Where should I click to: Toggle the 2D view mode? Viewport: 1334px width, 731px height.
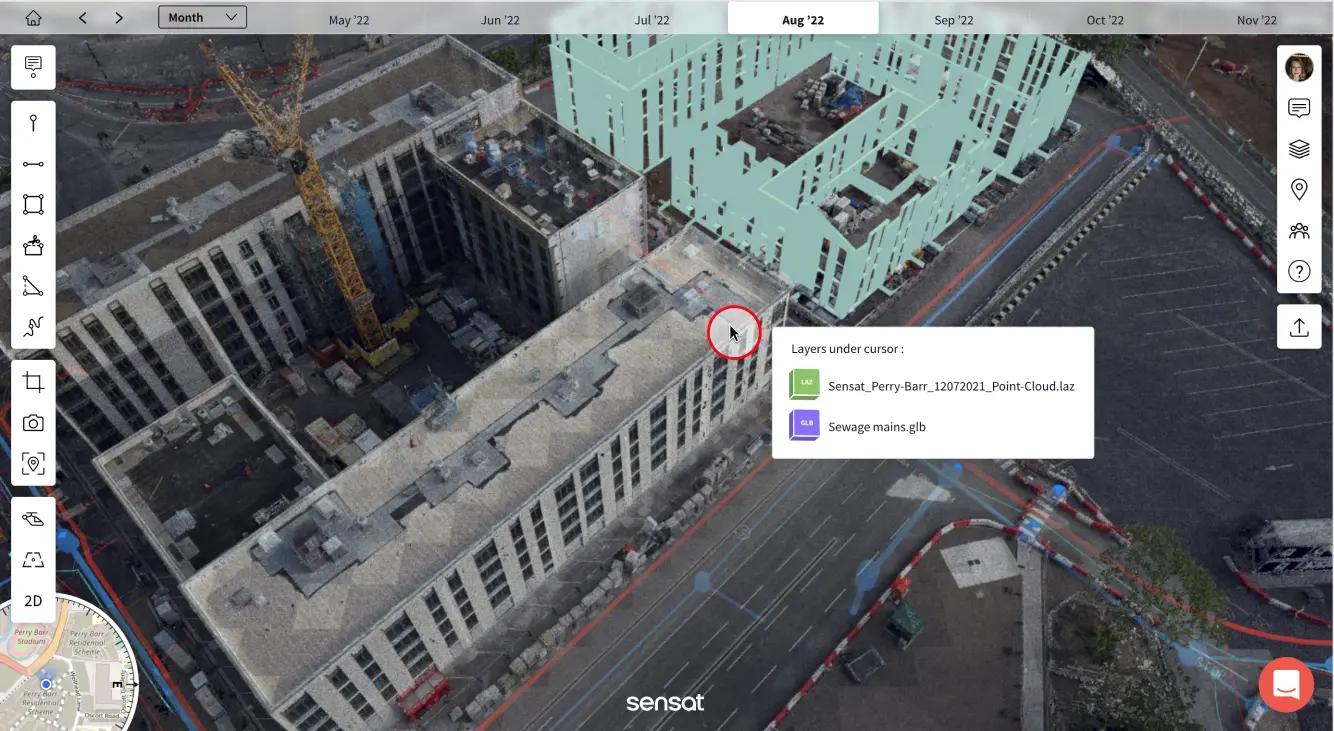click(x=33, y=601)
